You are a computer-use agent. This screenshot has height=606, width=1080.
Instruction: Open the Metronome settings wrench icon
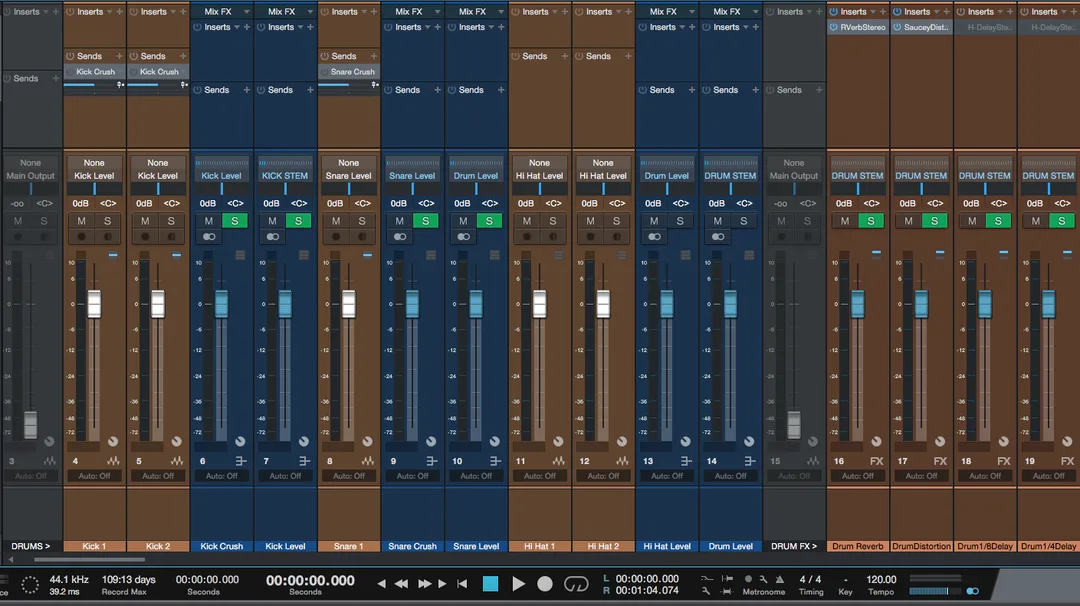point(763,579)
